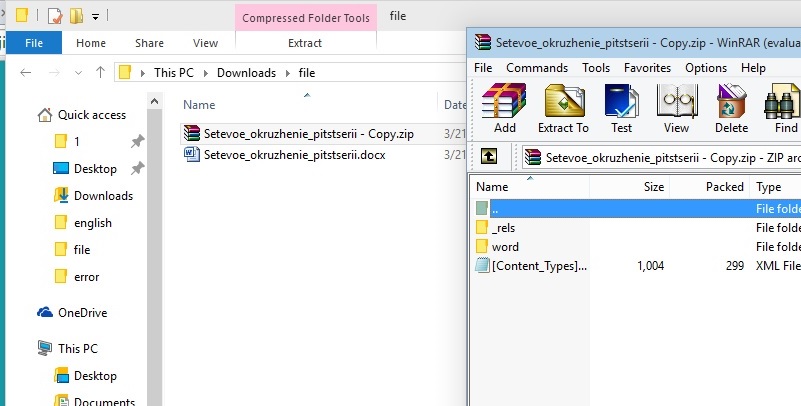
Task: Click the WinRAR title bar books icon
Action: pos(482,42)
